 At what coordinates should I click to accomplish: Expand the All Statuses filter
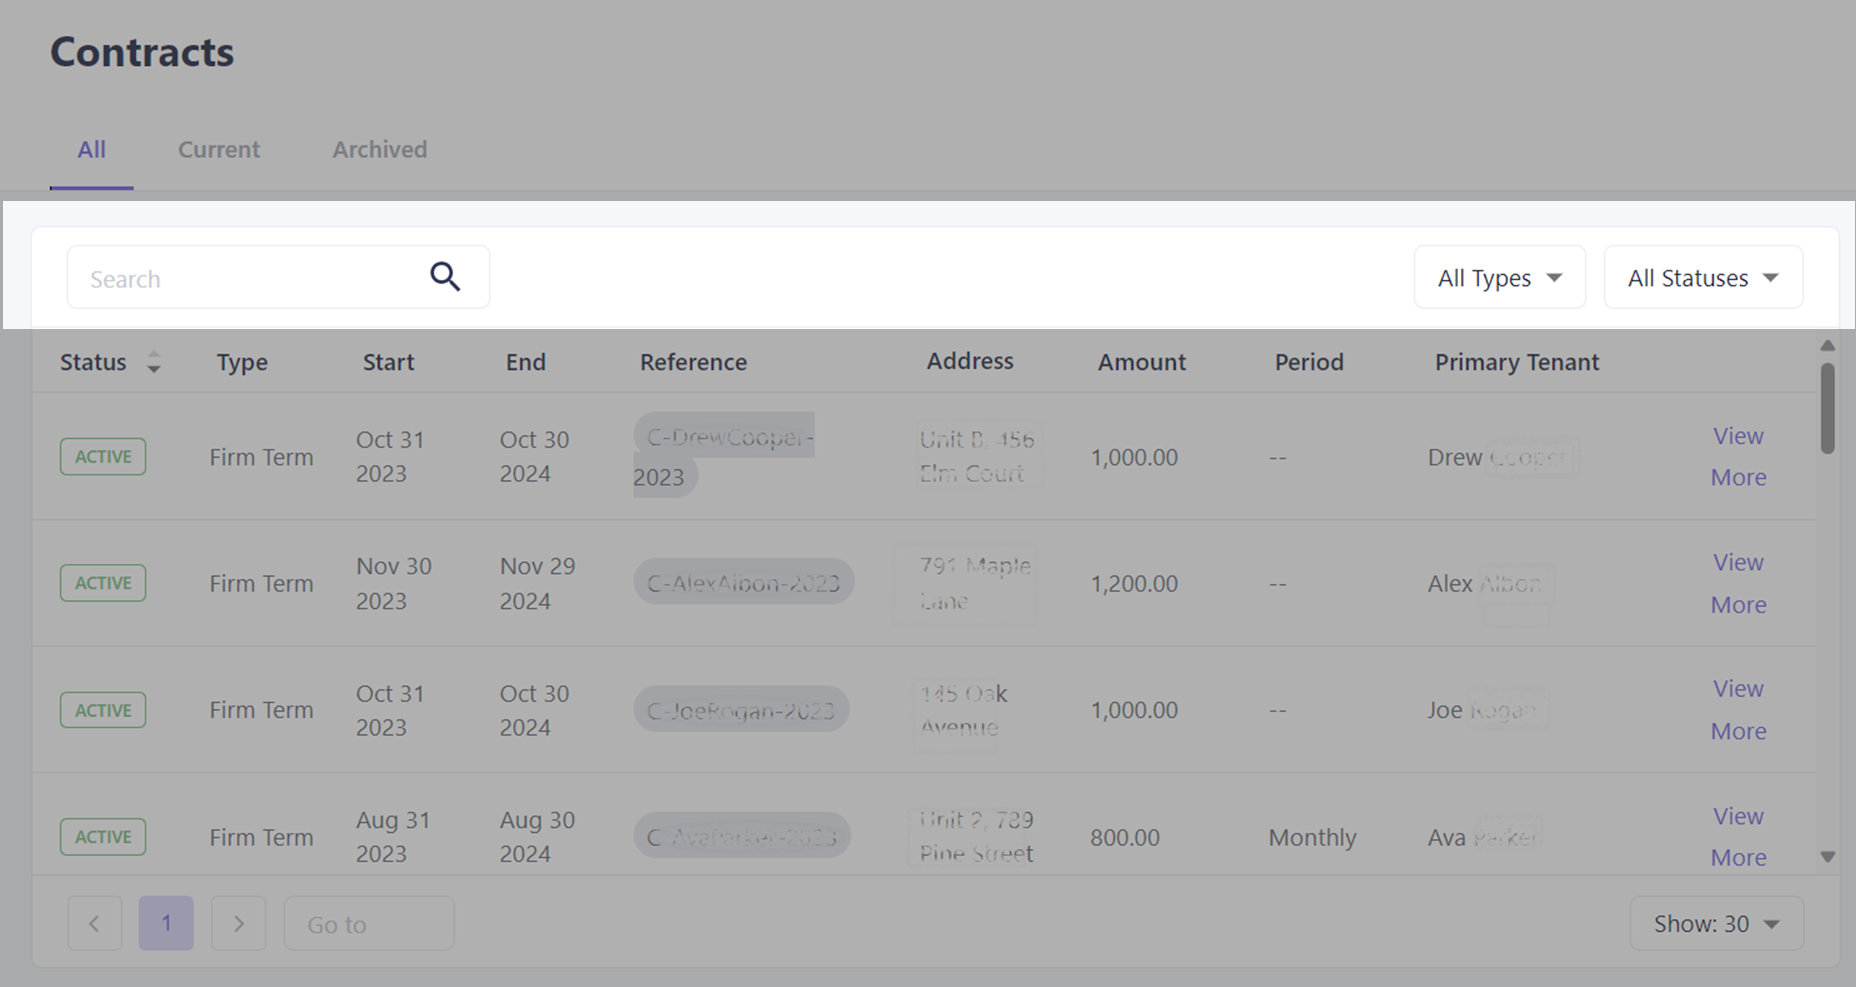(x=1702, y=278)
